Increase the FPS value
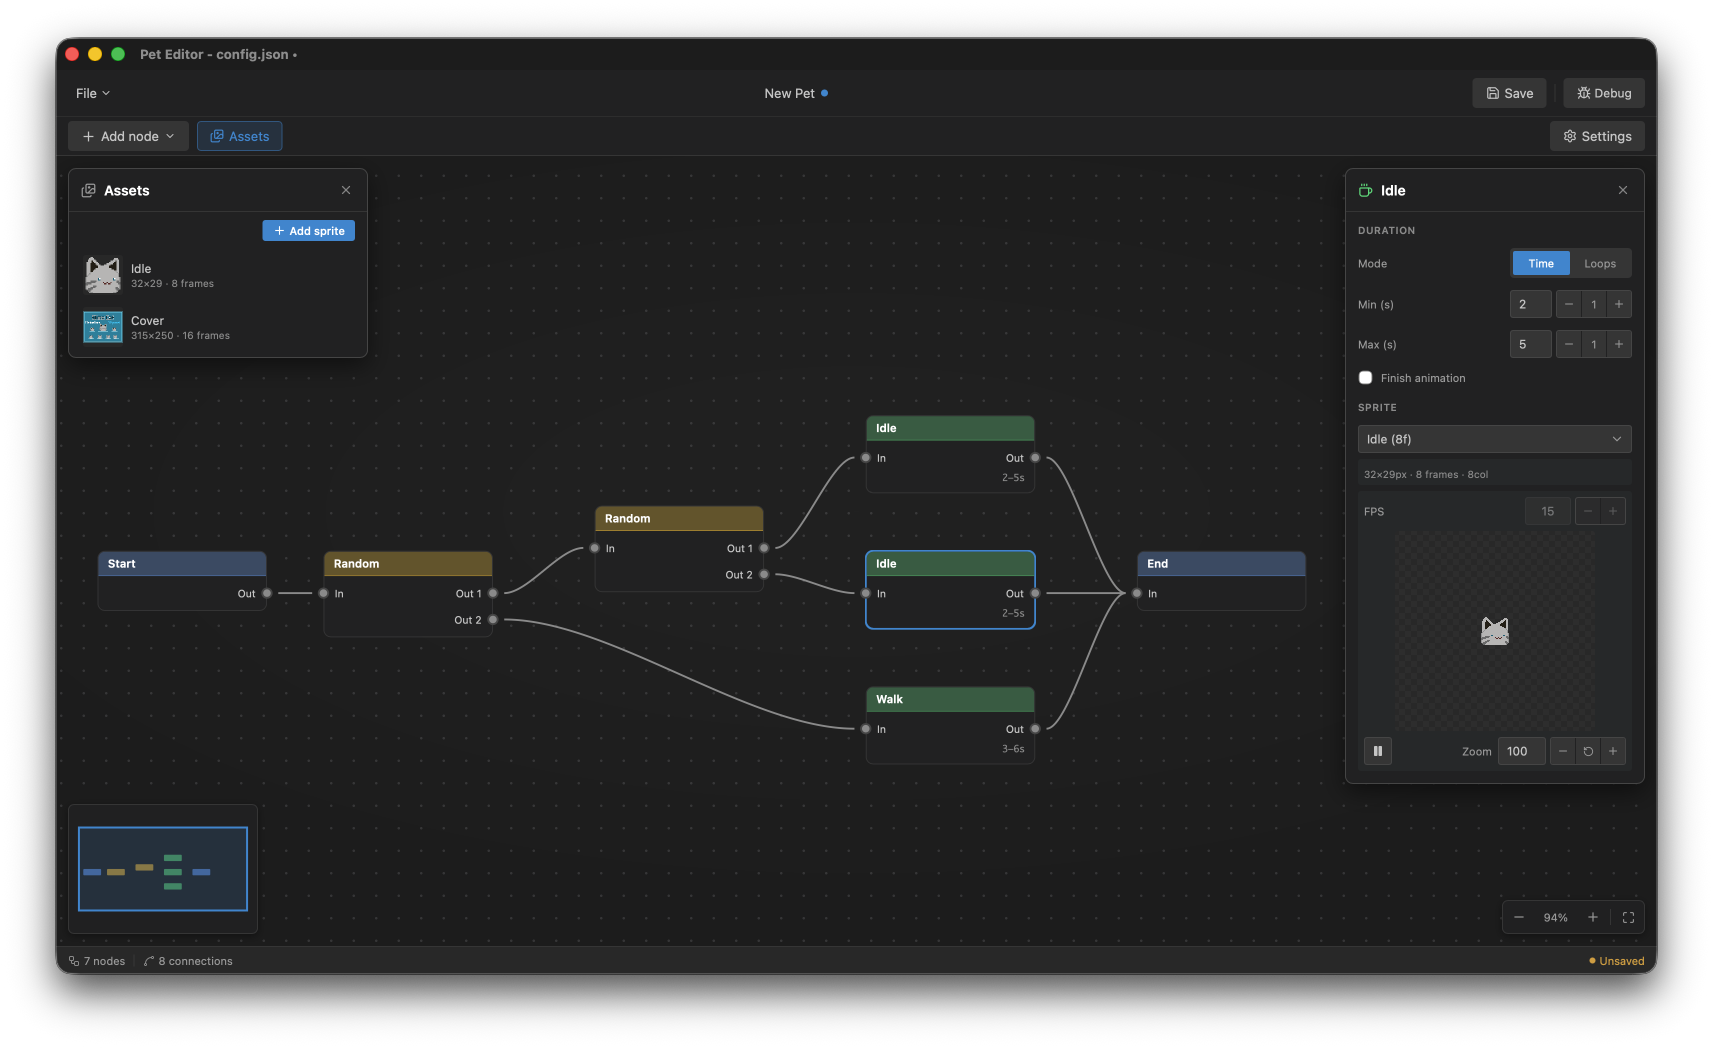The height and width of the screenshot is (1048, 1713). tap(1612, 511)
